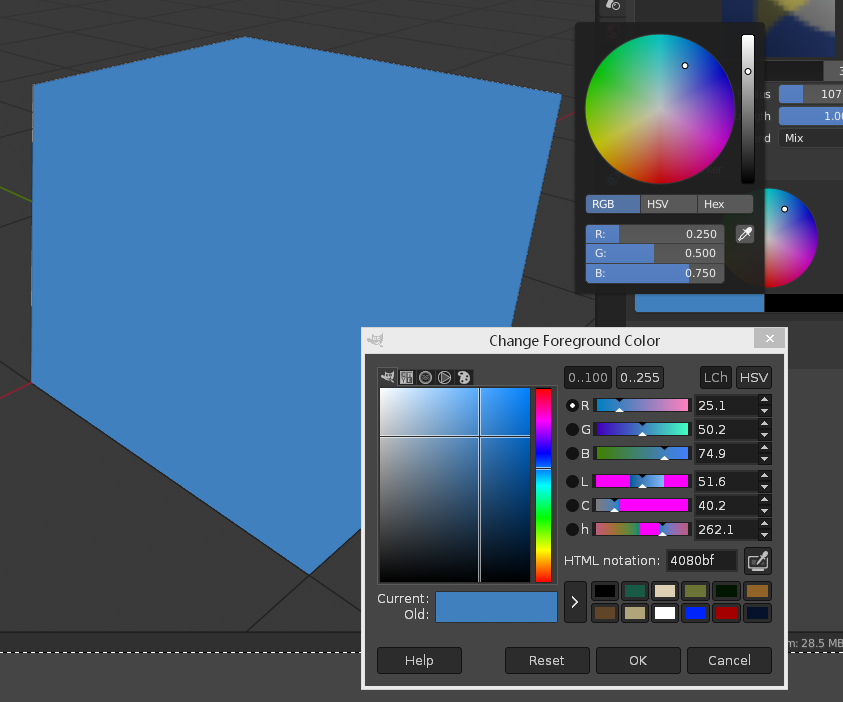This screenshot has width=843, height=702.
Task: Switch to the CMYK color selector
Action: [x=406, y=377]
